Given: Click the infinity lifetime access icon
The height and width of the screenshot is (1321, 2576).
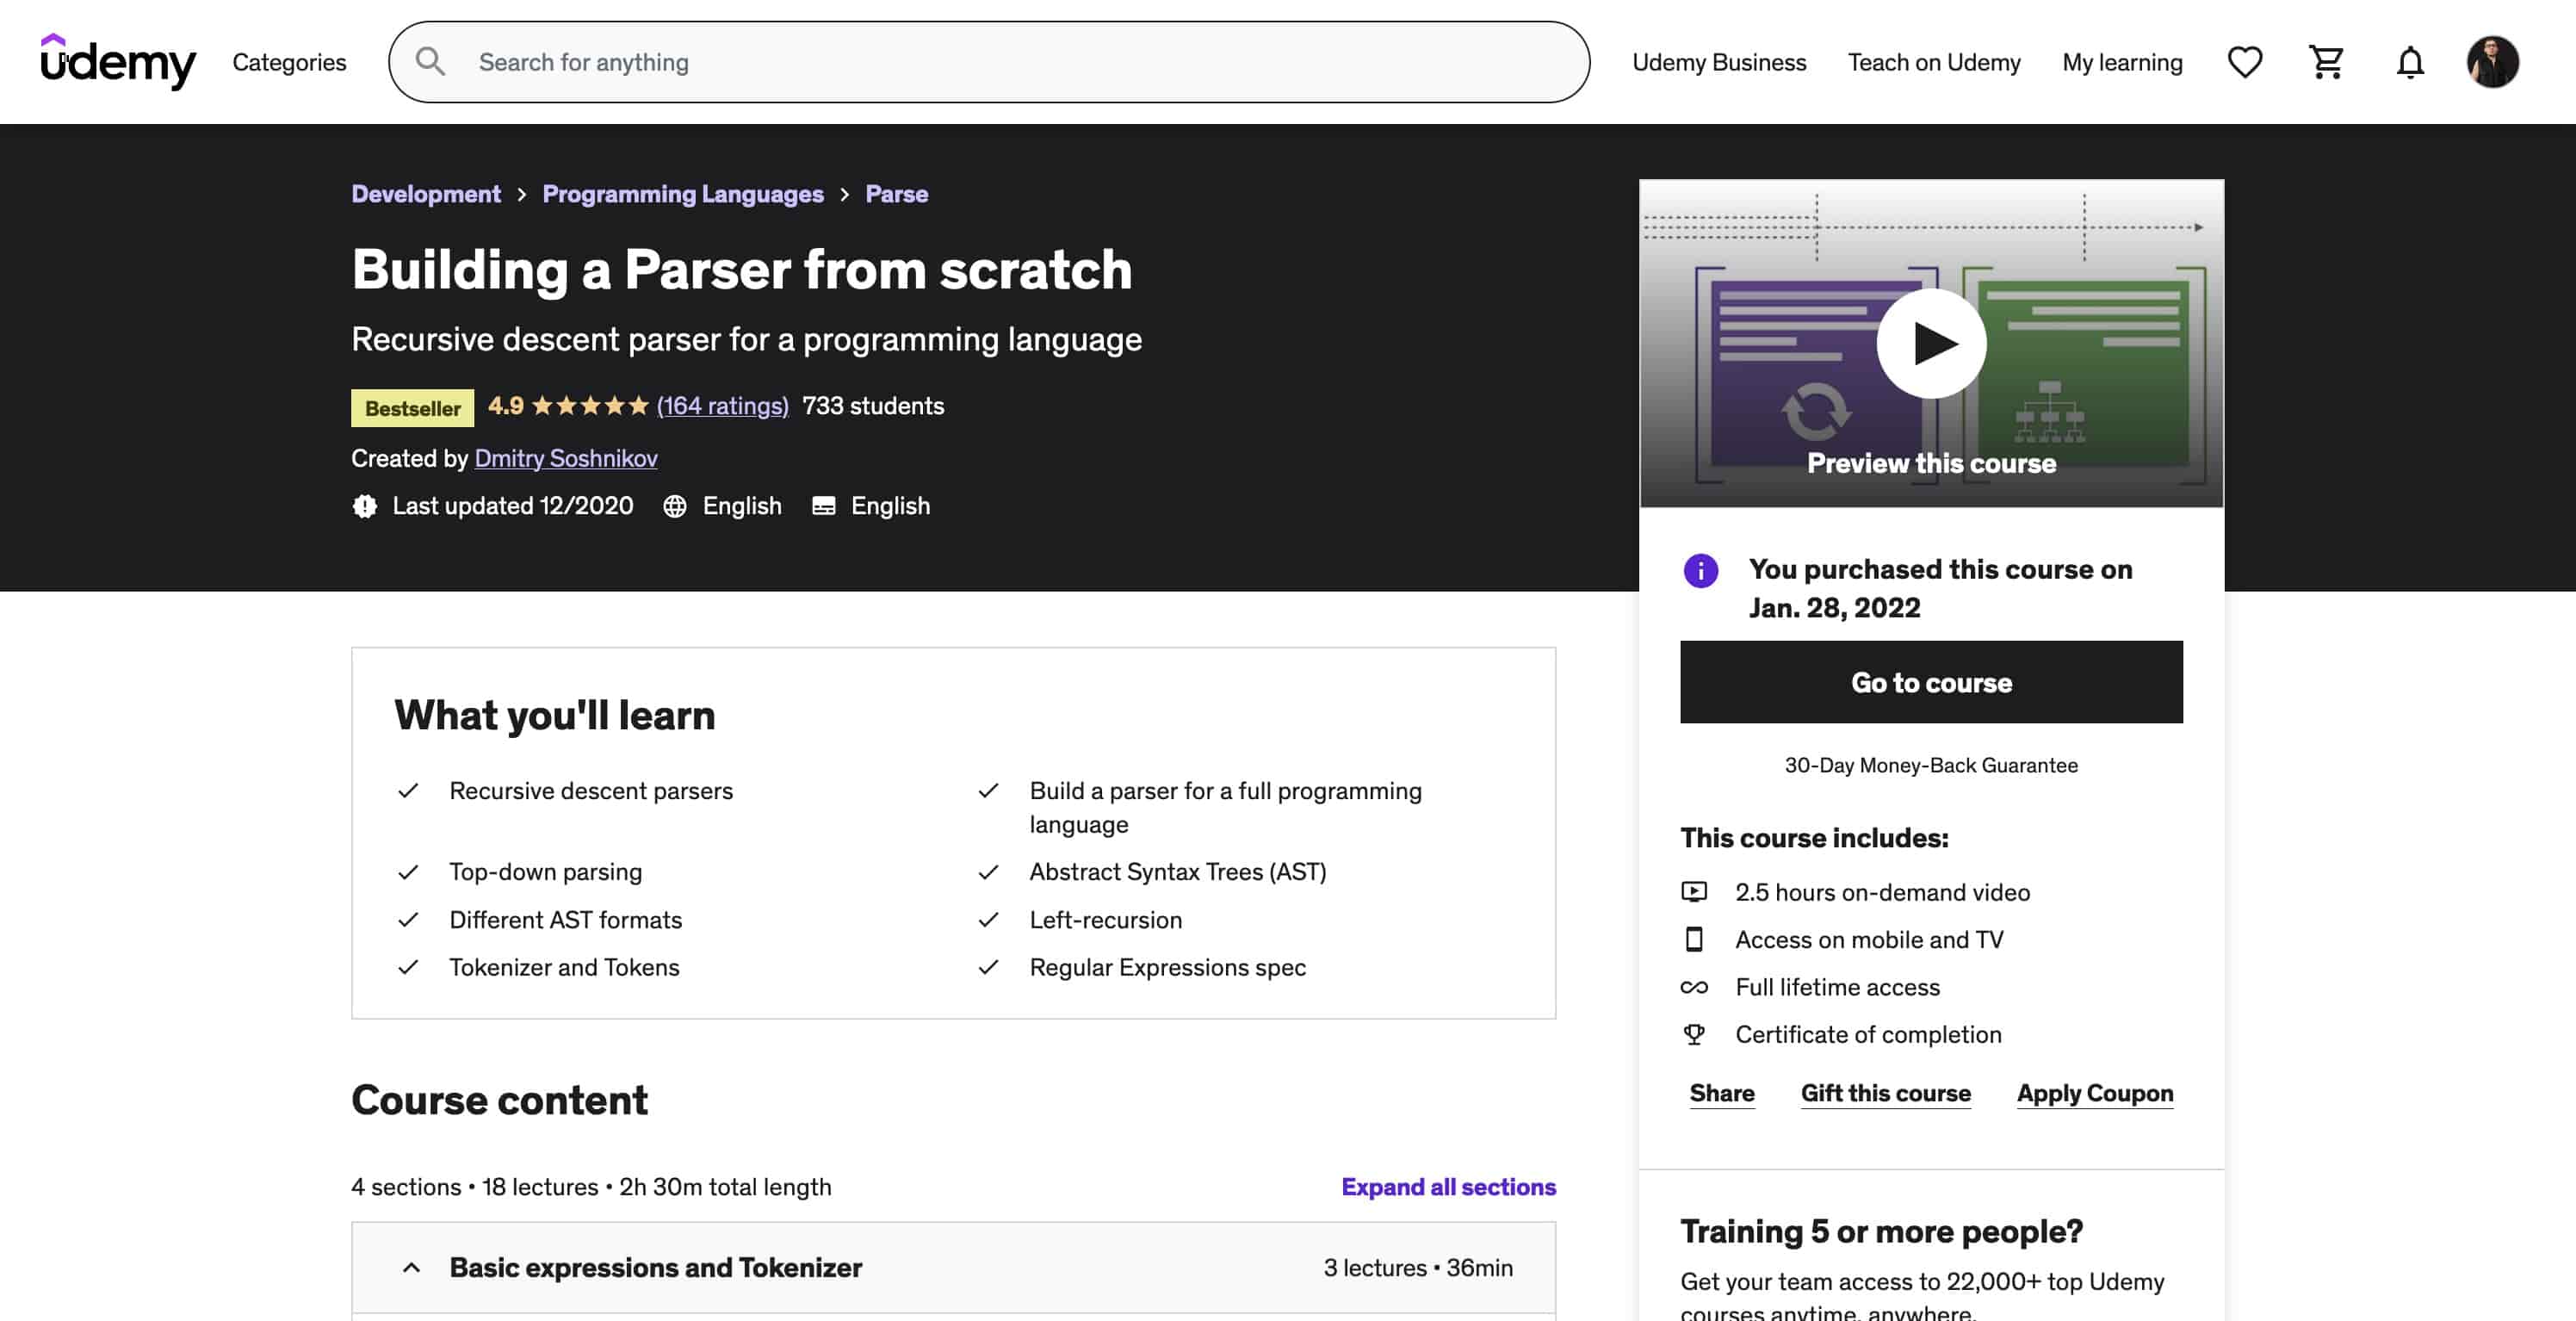Looking at the screenshot, I should coord(1694,987).
